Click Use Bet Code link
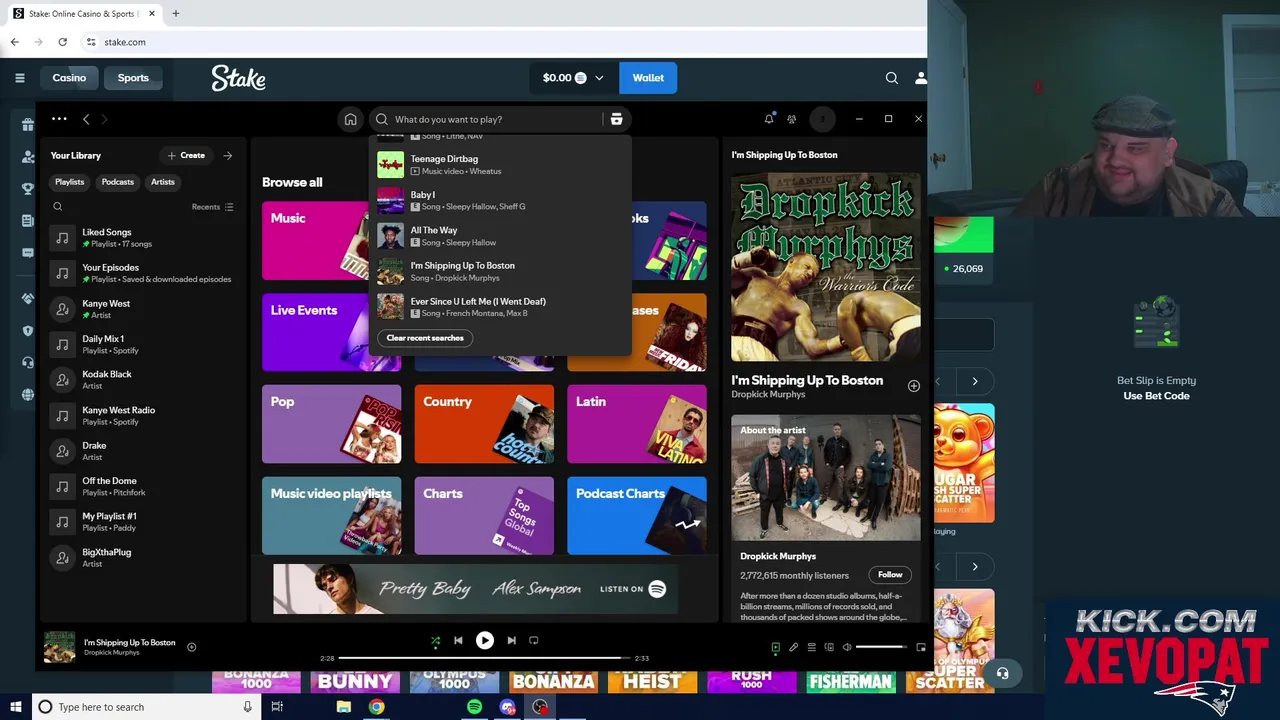Screen dimensions: 1280x720 tap(1156, 396)
